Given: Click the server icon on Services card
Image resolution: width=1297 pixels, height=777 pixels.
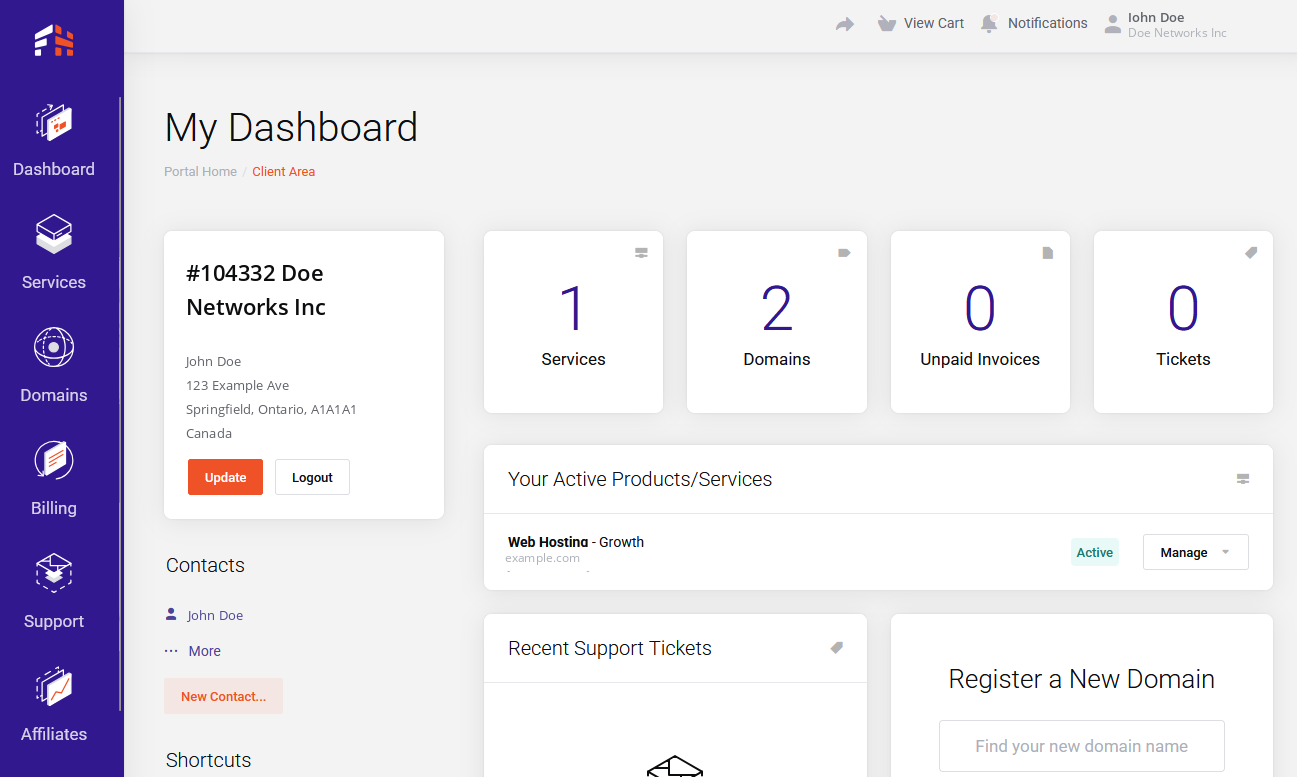Looking at the screenshot, I should (641, 253).
